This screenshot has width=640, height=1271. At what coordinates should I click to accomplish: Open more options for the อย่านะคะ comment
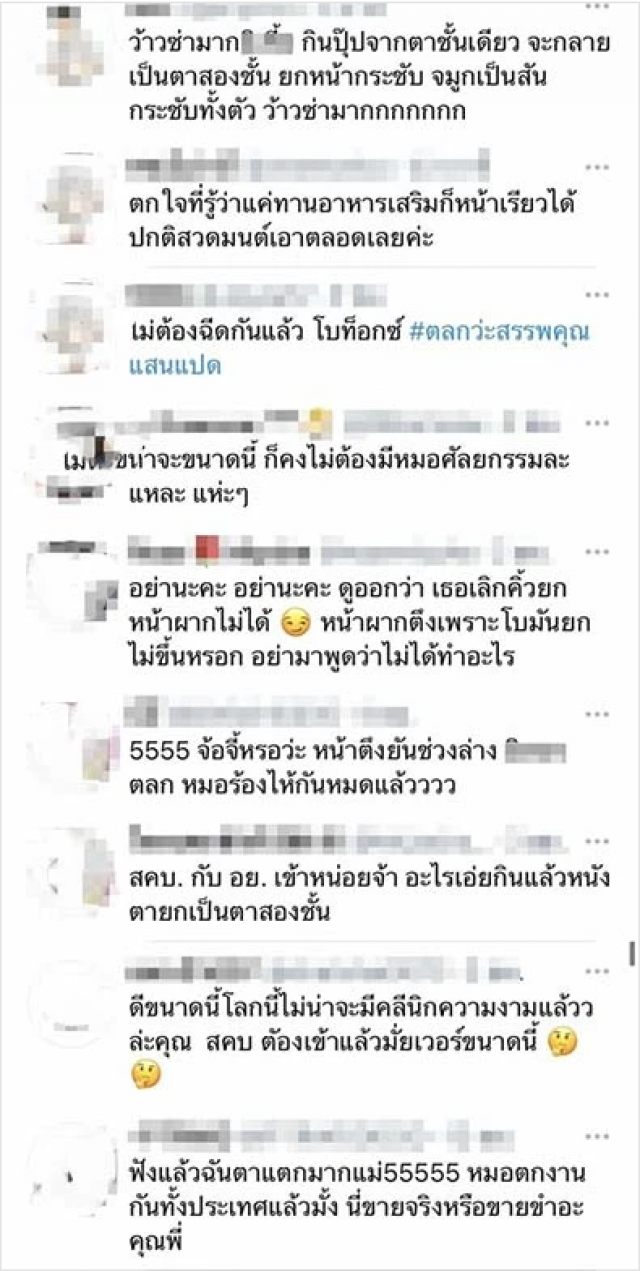(596, 551)
